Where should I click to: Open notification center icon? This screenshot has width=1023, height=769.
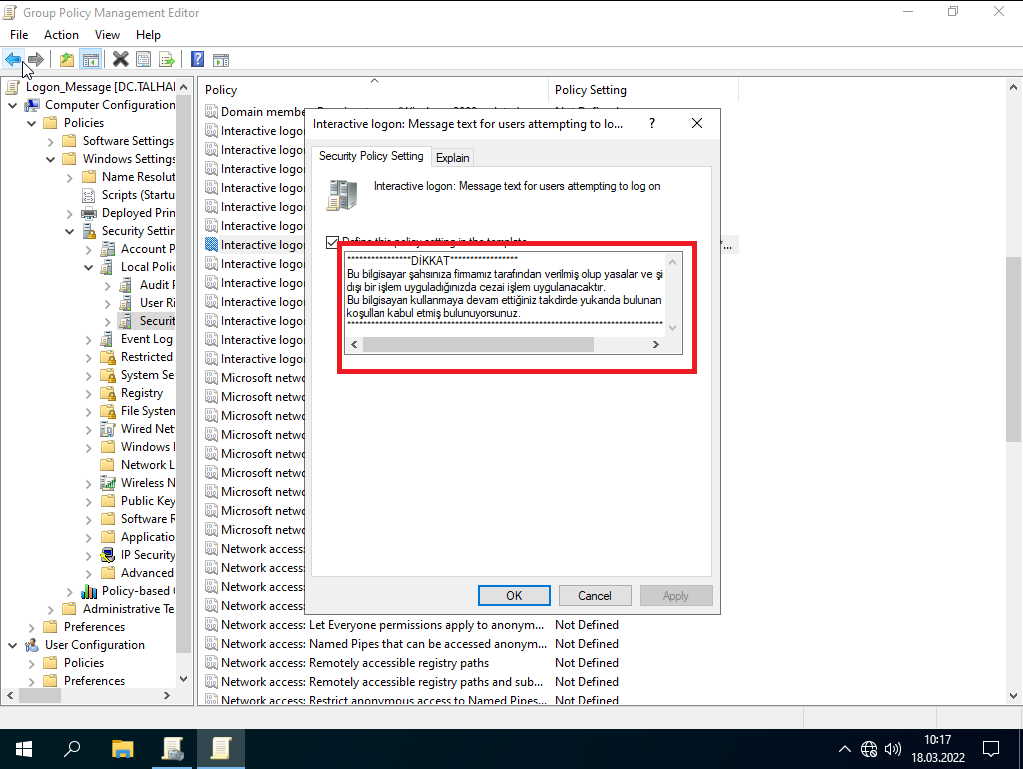click(x=991, y=749)
